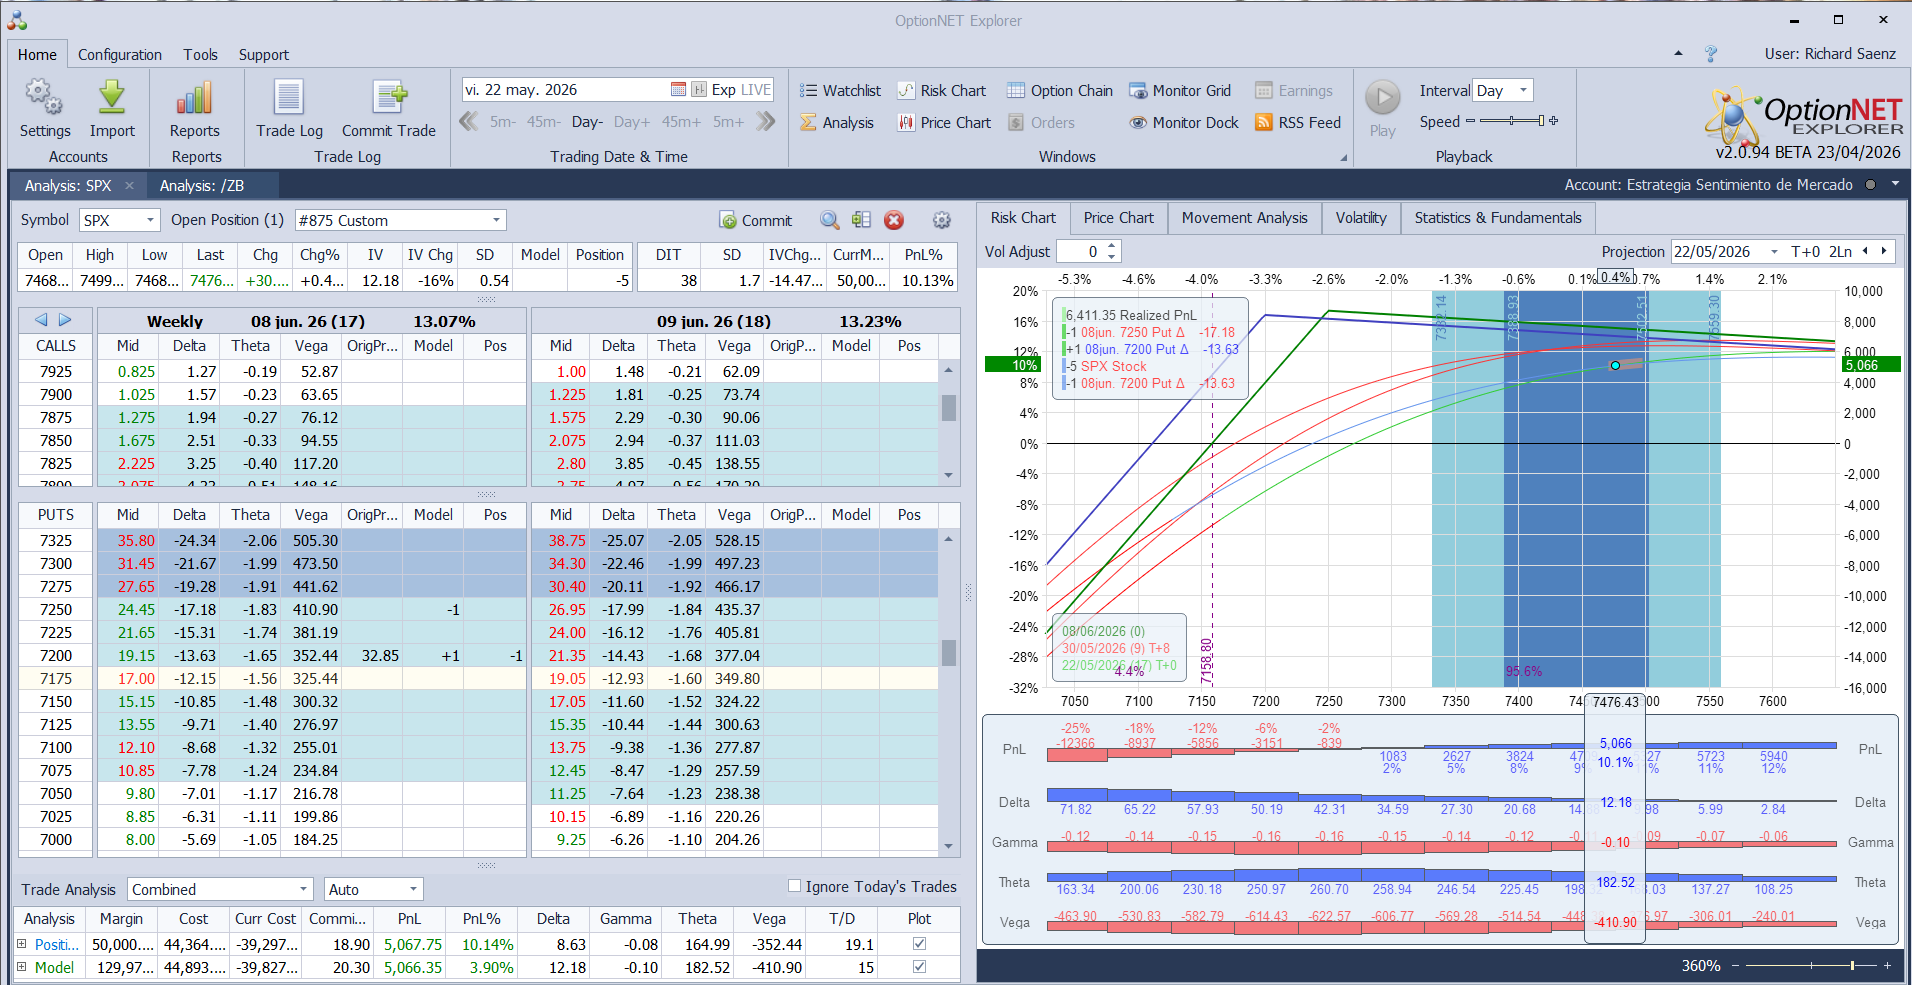Click the red X delete position icon
Viewport: 1912px width, 985px height.
tap(894, 220)
